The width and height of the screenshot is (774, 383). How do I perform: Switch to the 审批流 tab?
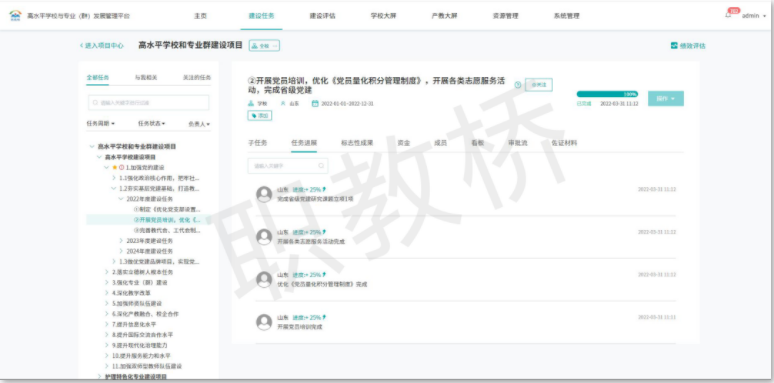click(518, 143)
